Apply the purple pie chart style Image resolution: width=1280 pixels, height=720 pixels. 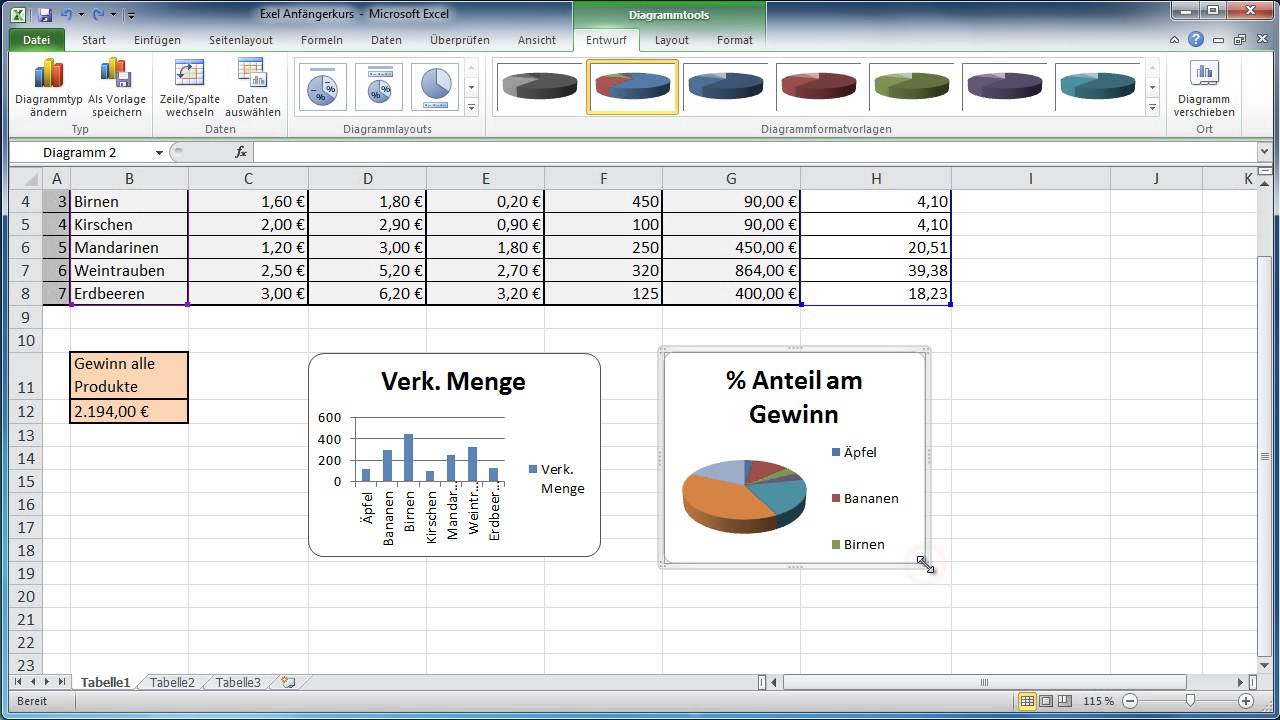(x=1004, y=87)
